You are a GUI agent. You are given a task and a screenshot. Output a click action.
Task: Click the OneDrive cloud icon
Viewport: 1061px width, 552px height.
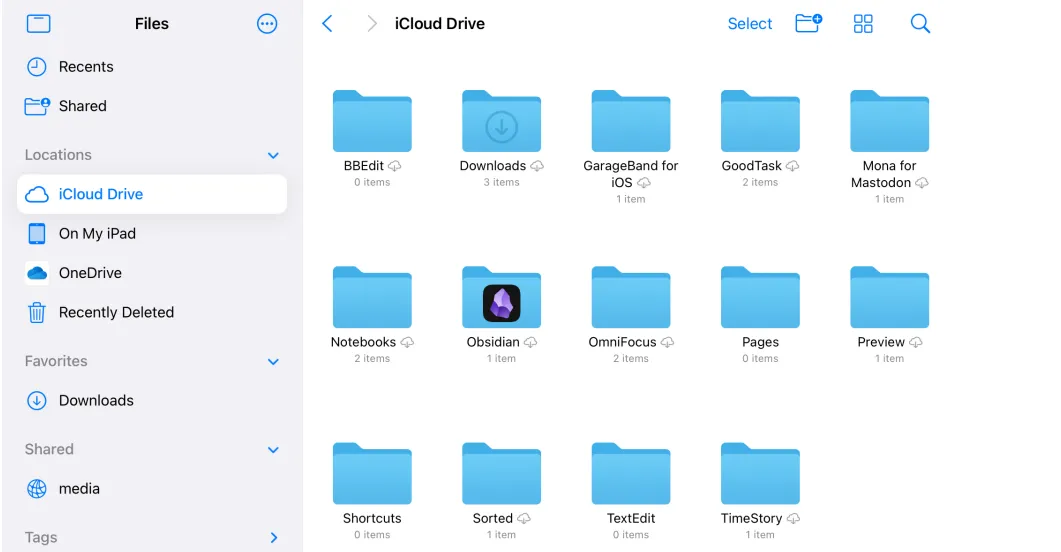37,273
